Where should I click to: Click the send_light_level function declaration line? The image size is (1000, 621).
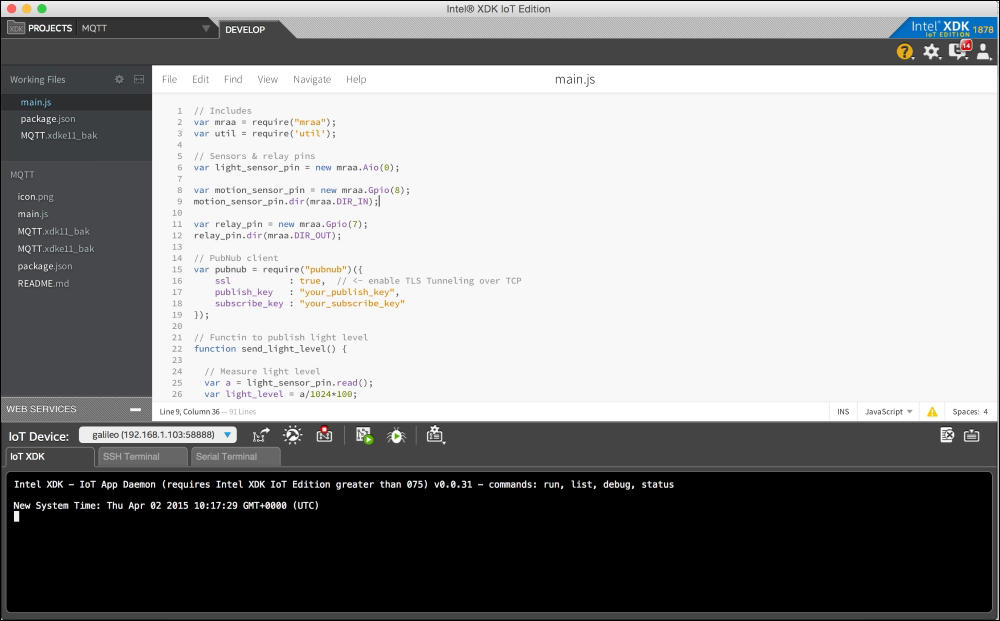[x=270, y=349]
